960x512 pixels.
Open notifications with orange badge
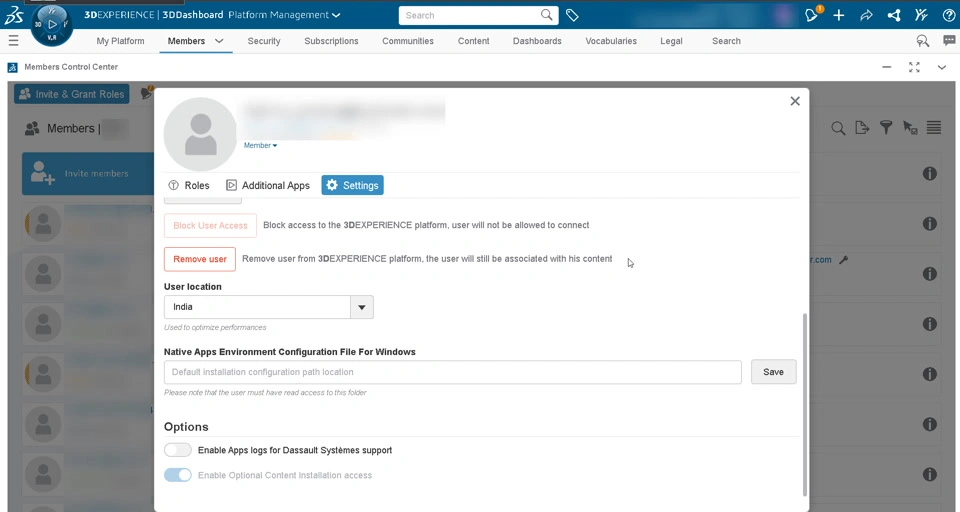pyautogui.click(x=812, y=15)
